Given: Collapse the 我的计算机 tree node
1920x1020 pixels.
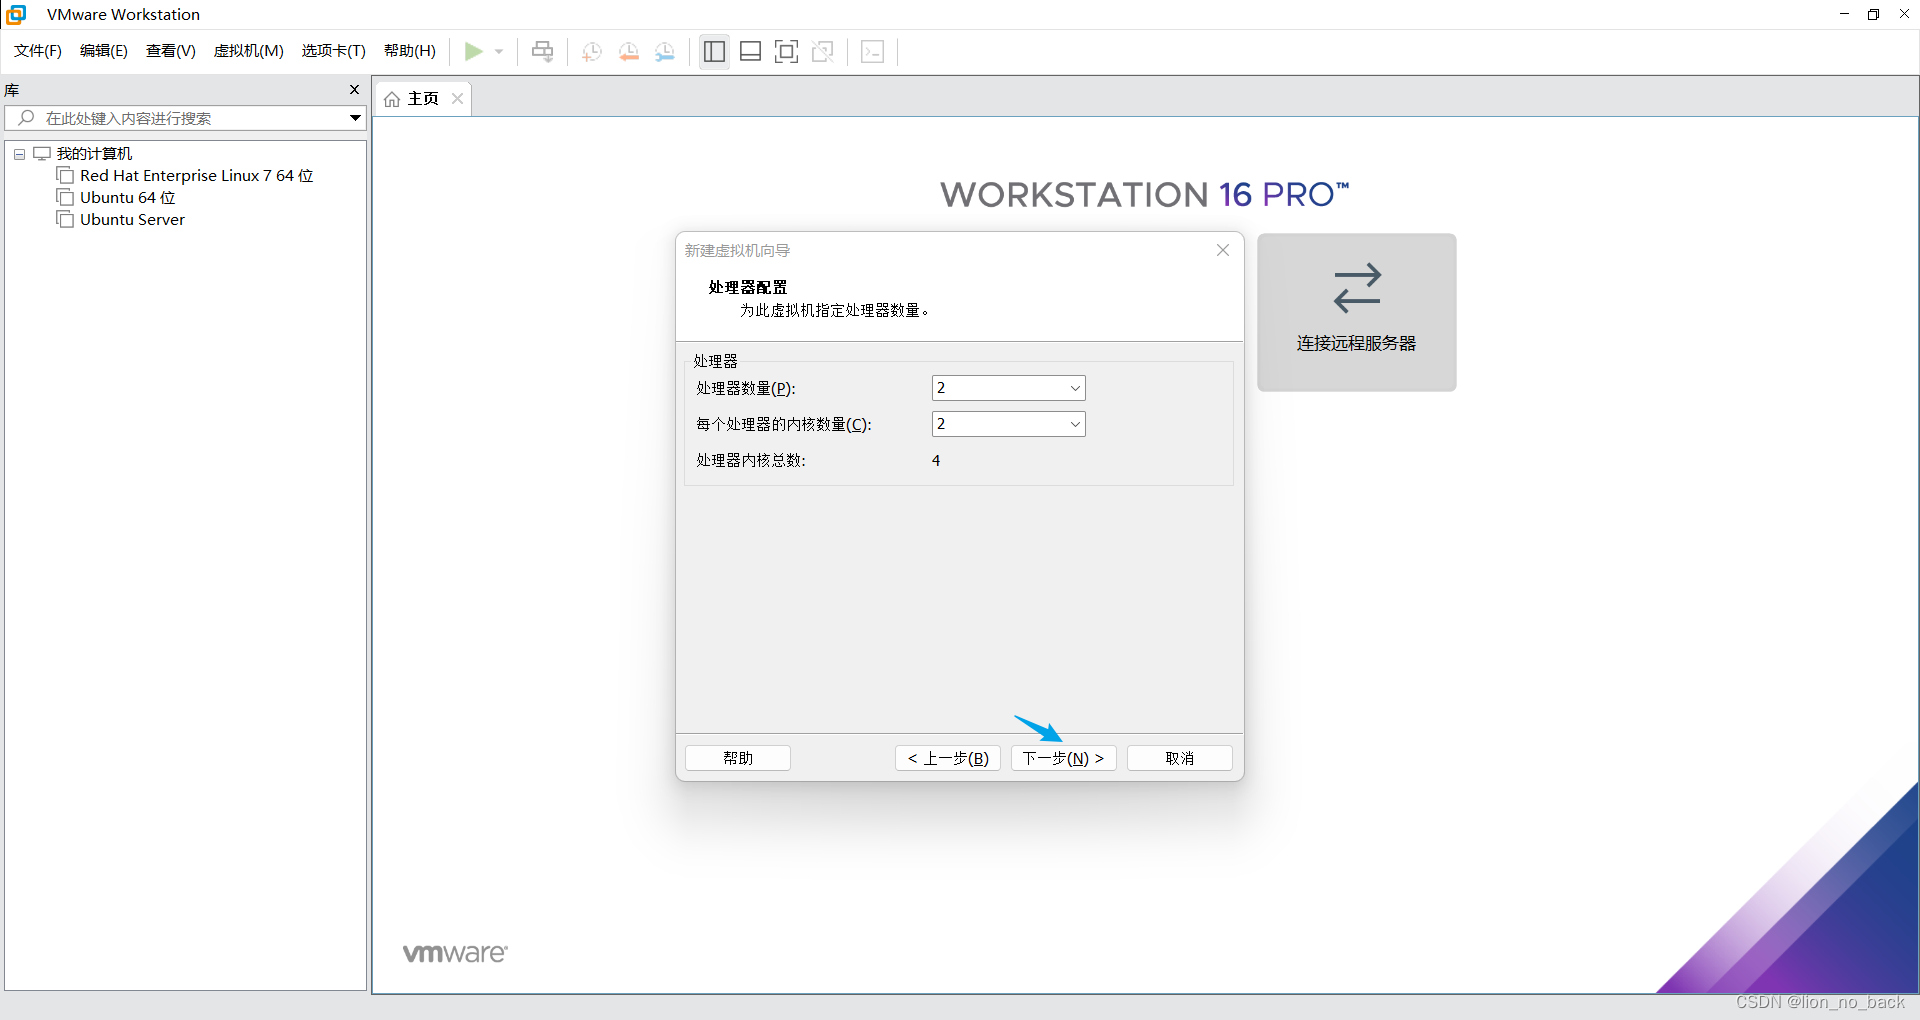Looking at the screenshot, I should tap(19, 154).
